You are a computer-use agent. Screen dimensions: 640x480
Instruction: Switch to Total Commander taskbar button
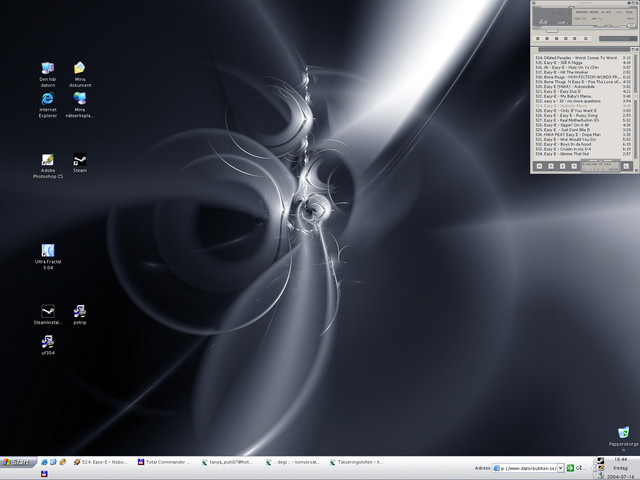166,463
